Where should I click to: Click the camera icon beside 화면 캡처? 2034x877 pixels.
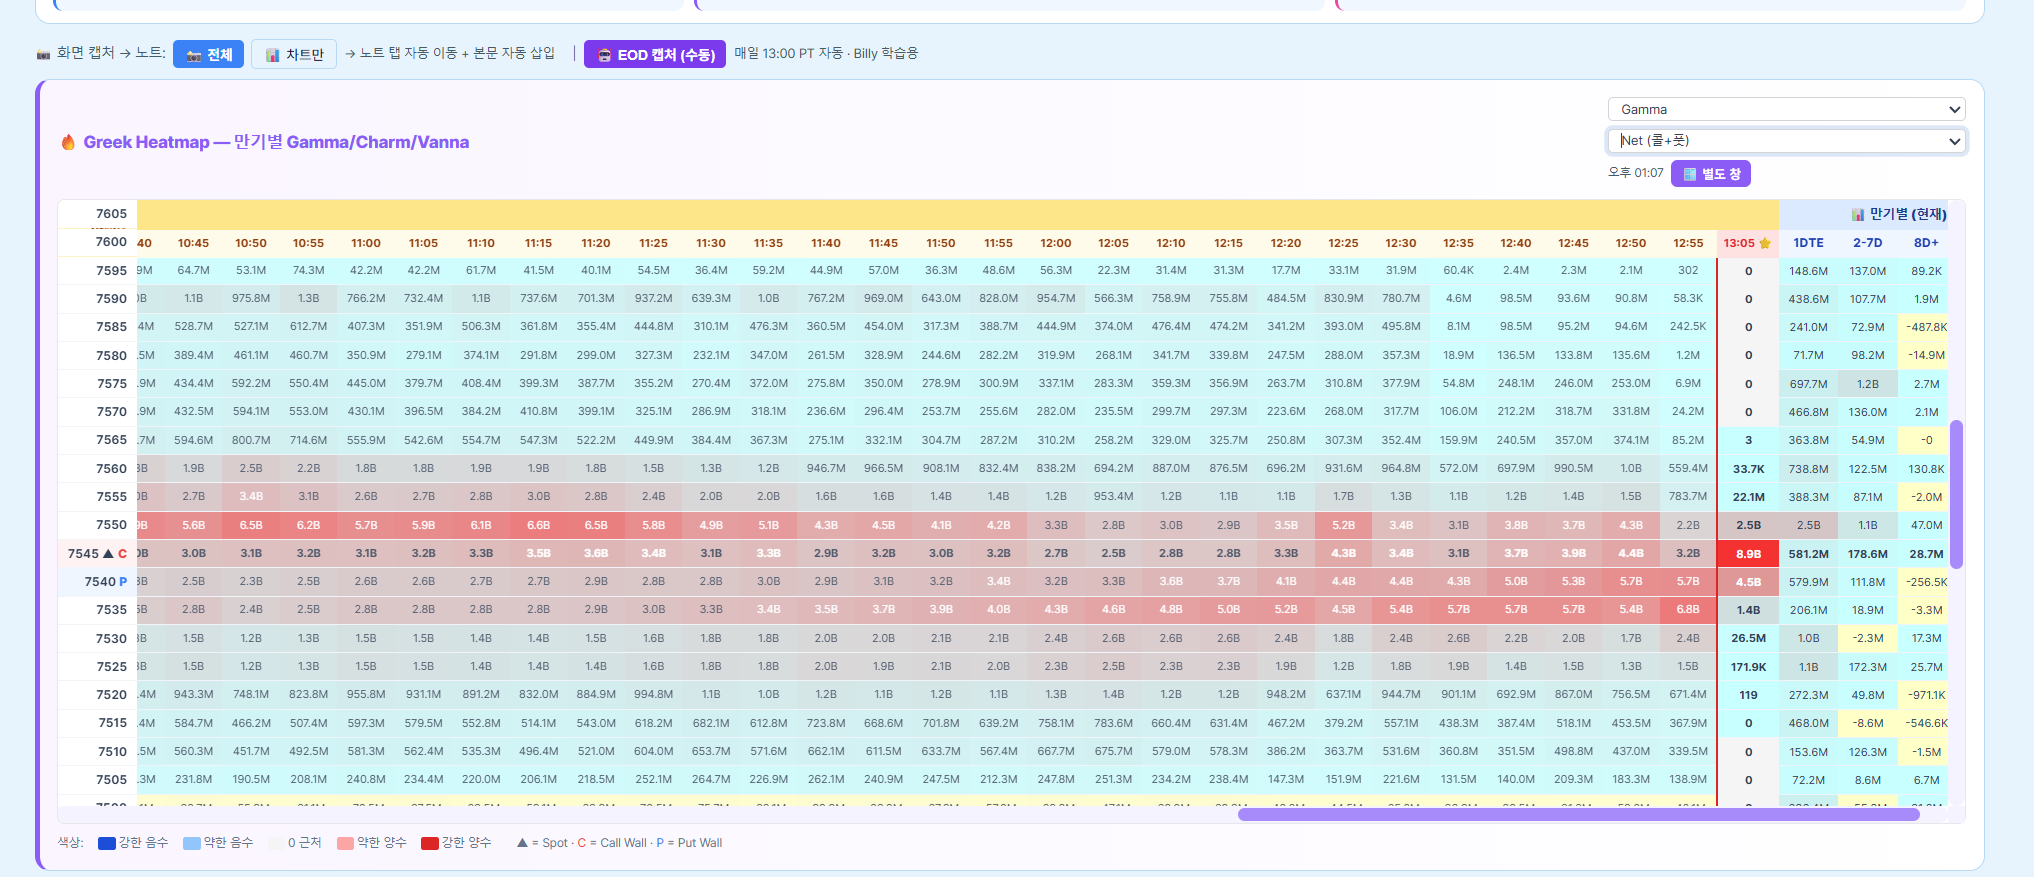pos(44,54)
